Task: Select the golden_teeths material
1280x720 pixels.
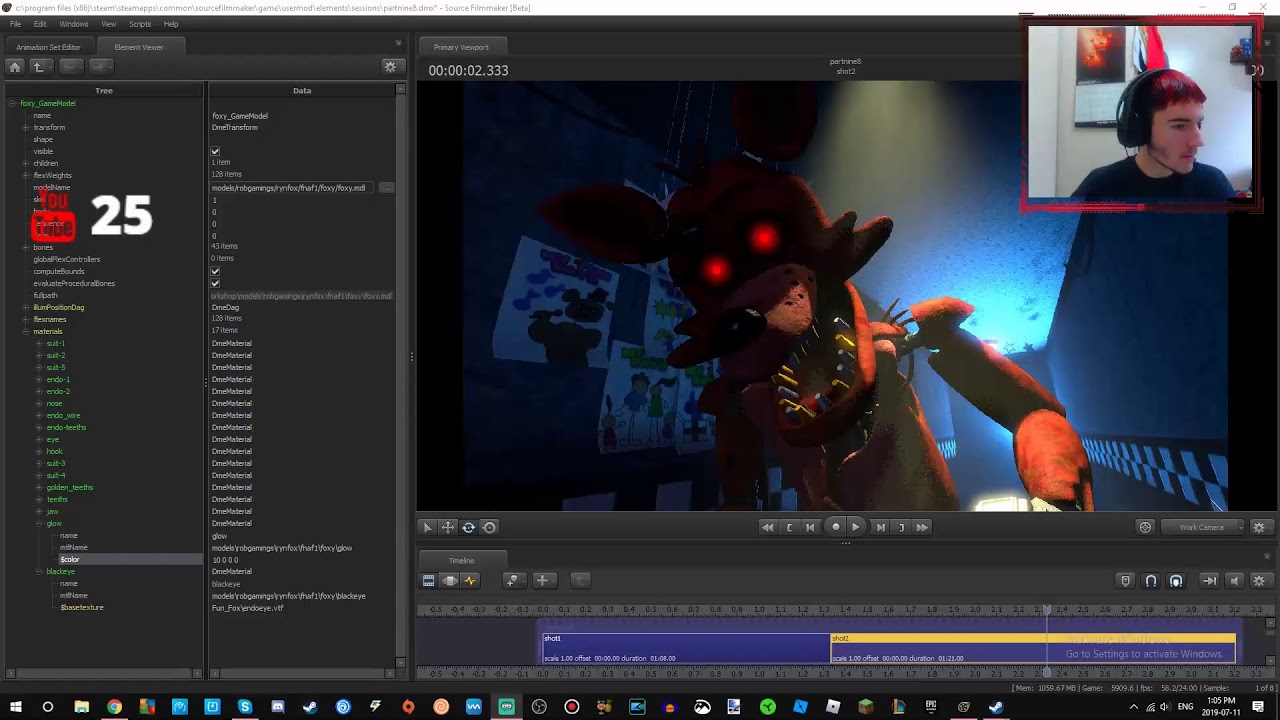Action: 69,487
